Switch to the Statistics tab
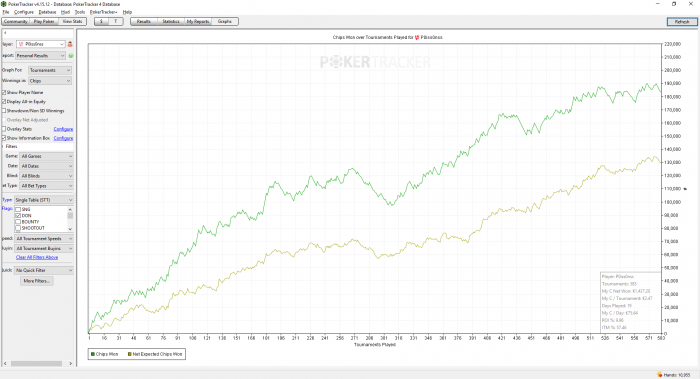 click(171, 21)
